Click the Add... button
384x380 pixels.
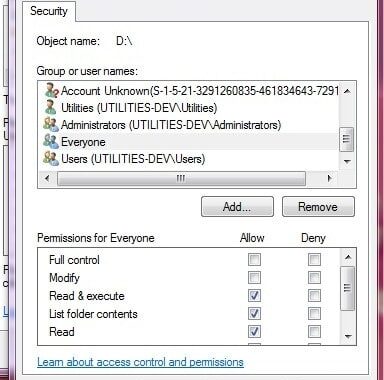click(x=237, y=207)
